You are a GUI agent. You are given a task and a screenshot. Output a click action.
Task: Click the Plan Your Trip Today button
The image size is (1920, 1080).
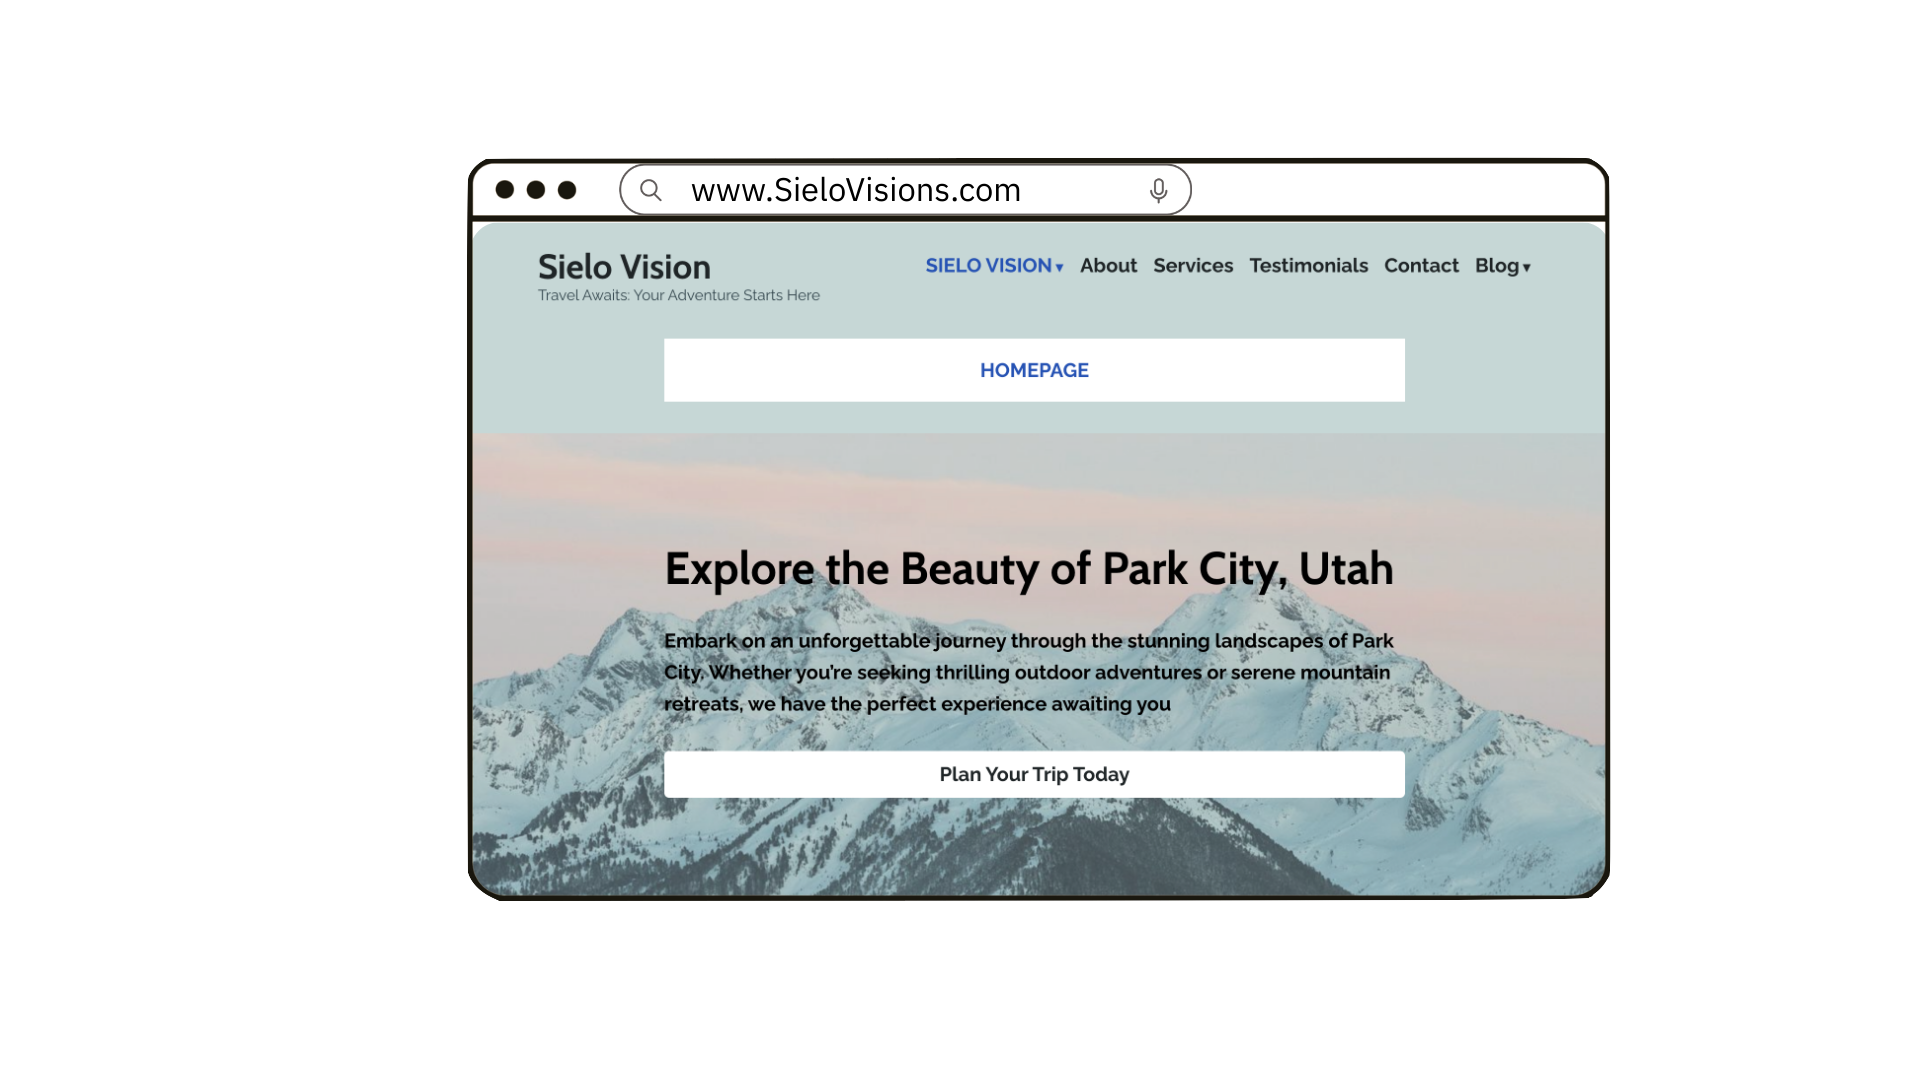tap(1034, 773)
